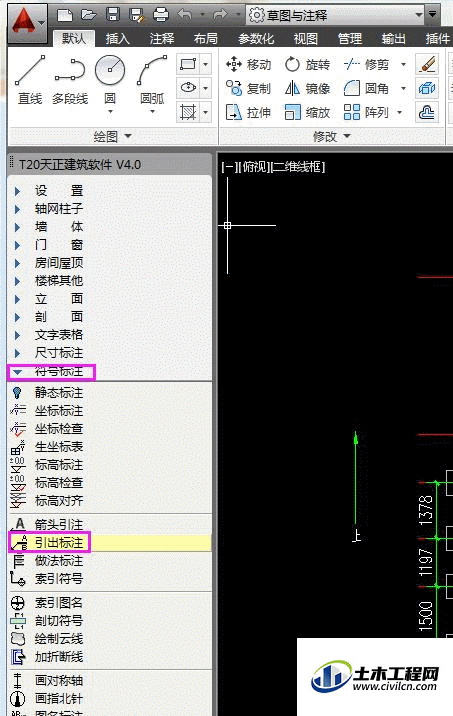The width and height of the screenshot is (453, 716).
Task: Switch to the 参数化 ribbon tab
Action: coord(256,38)
